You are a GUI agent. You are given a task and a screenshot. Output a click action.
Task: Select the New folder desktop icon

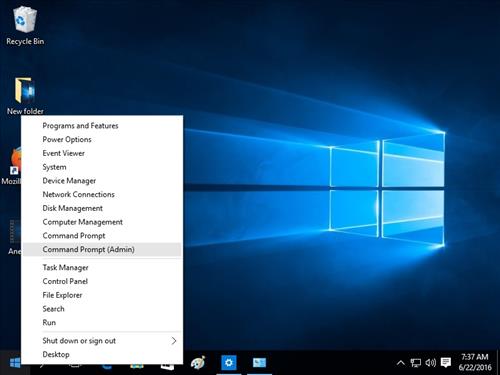click(25, 96)
